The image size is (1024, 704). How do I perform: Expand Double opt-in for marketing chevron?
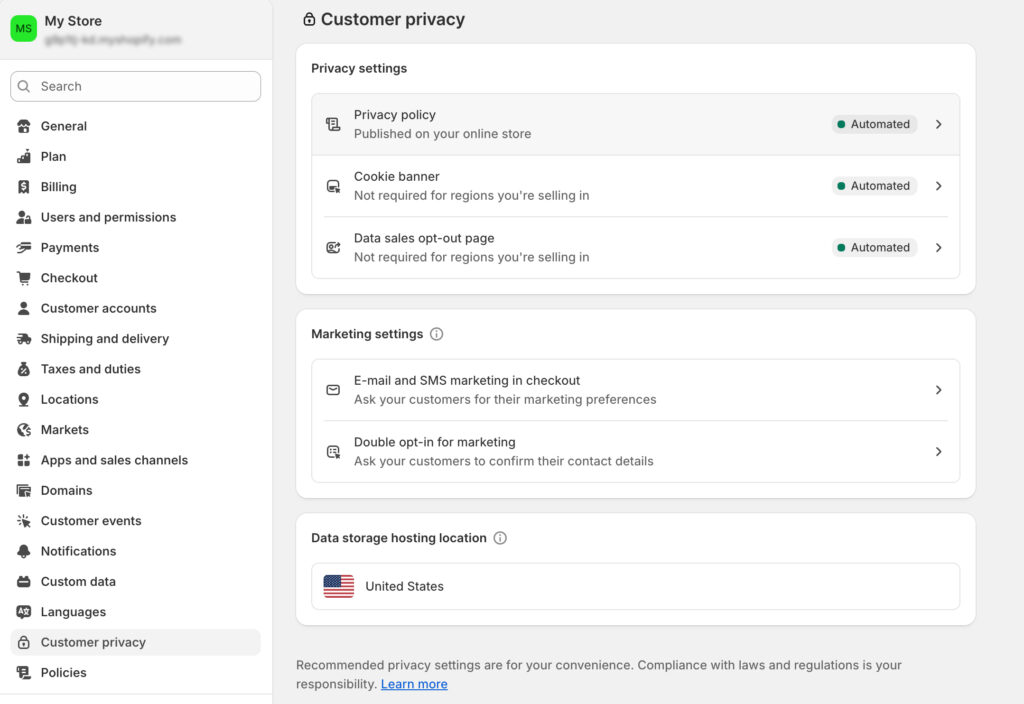(938, 452)
